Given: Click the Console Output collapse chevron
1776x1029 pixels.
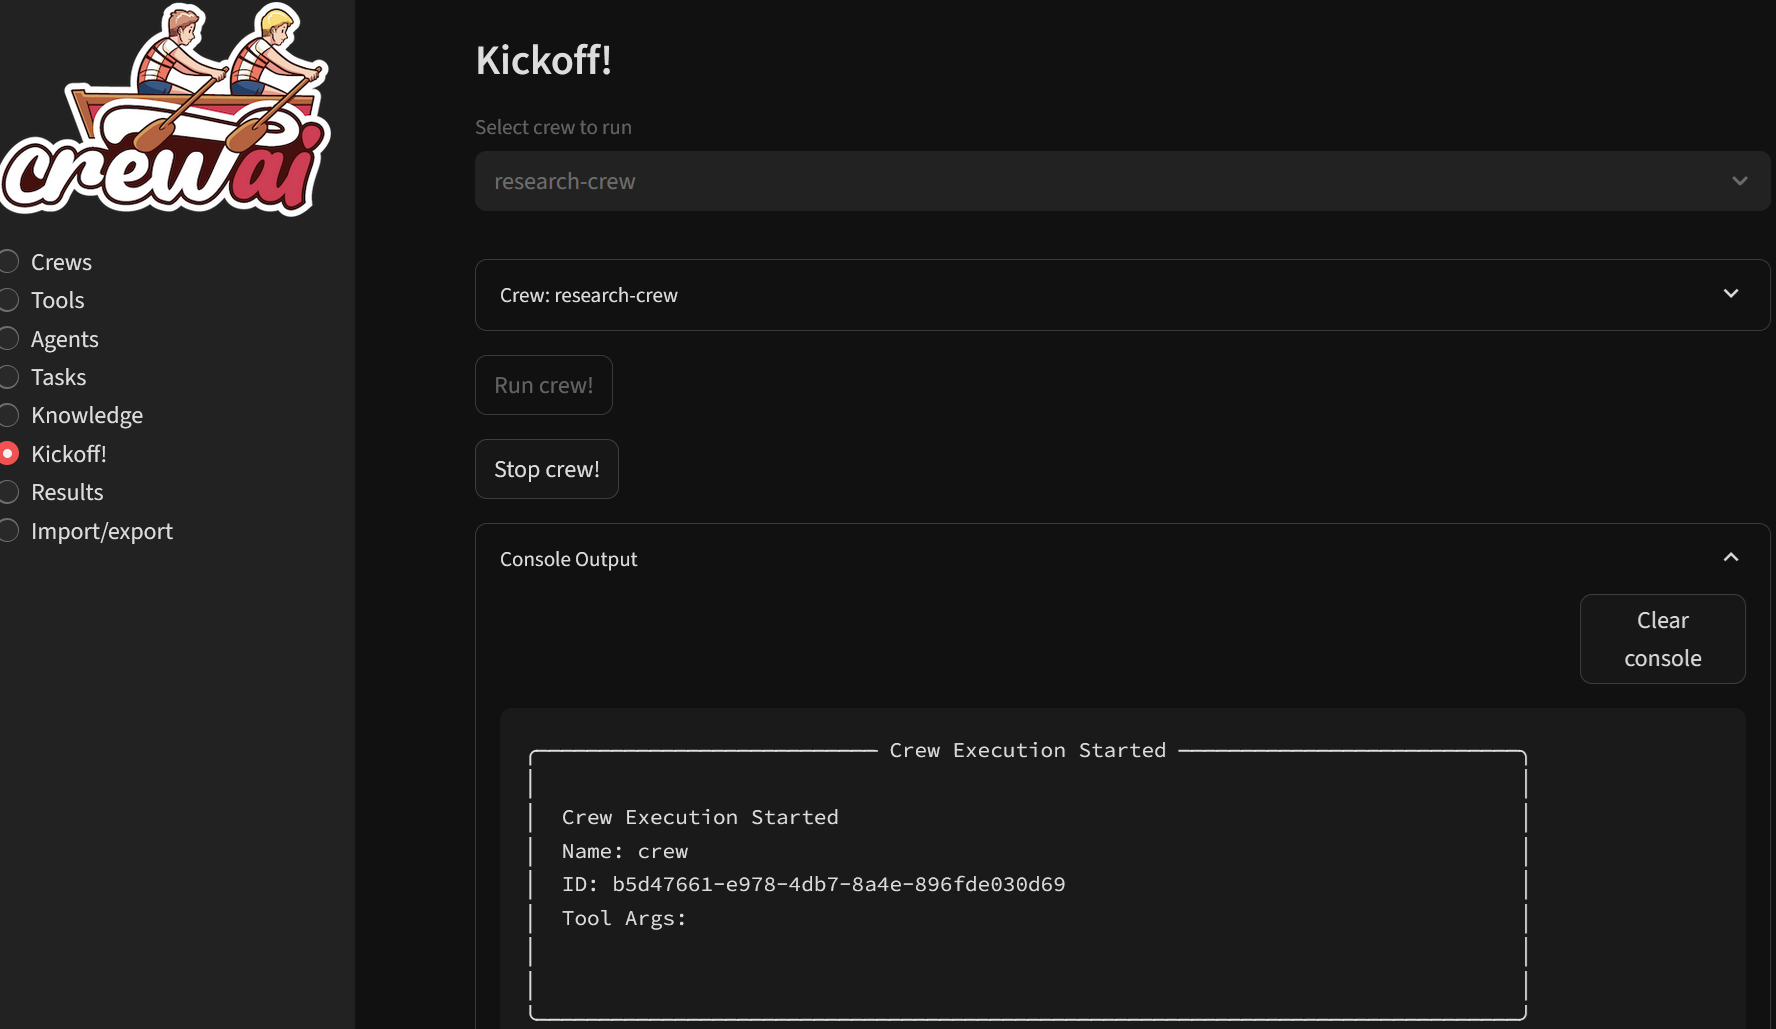Looking at the screenshot, I should click(1731, 558).
